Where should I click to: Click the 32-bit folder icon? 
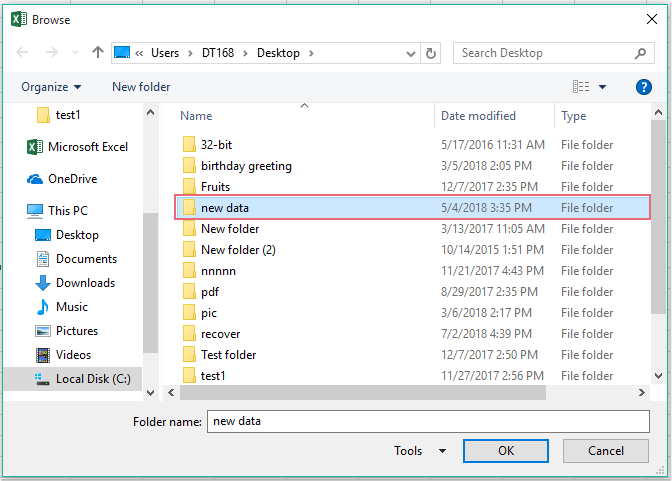pos(189,144)
